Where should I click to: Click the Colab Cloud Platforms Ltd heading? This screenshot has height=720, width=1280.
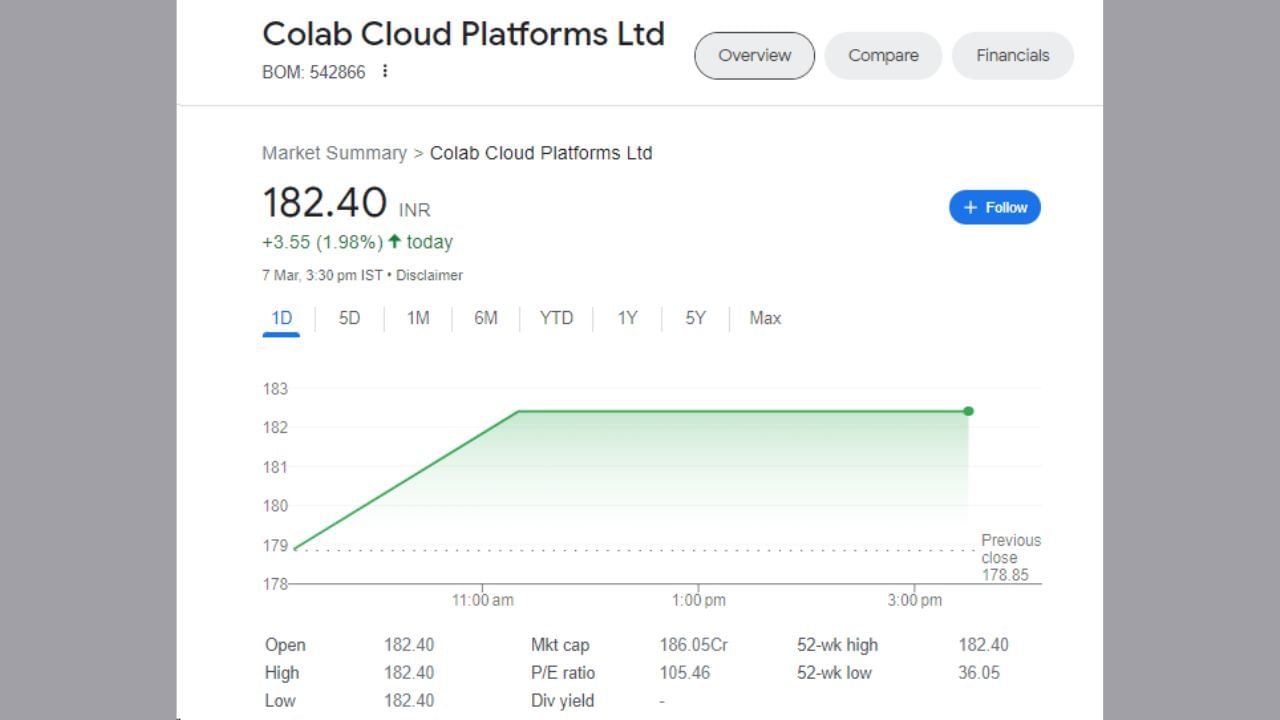point(463,34)
